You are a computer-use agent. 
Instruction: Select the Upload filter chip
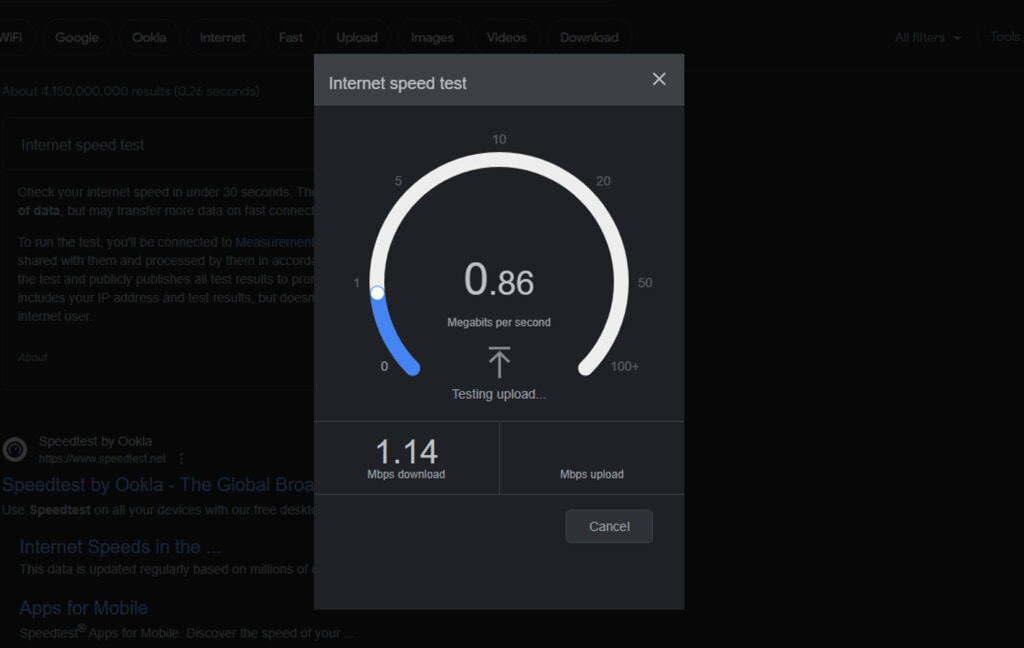point(357,38)
